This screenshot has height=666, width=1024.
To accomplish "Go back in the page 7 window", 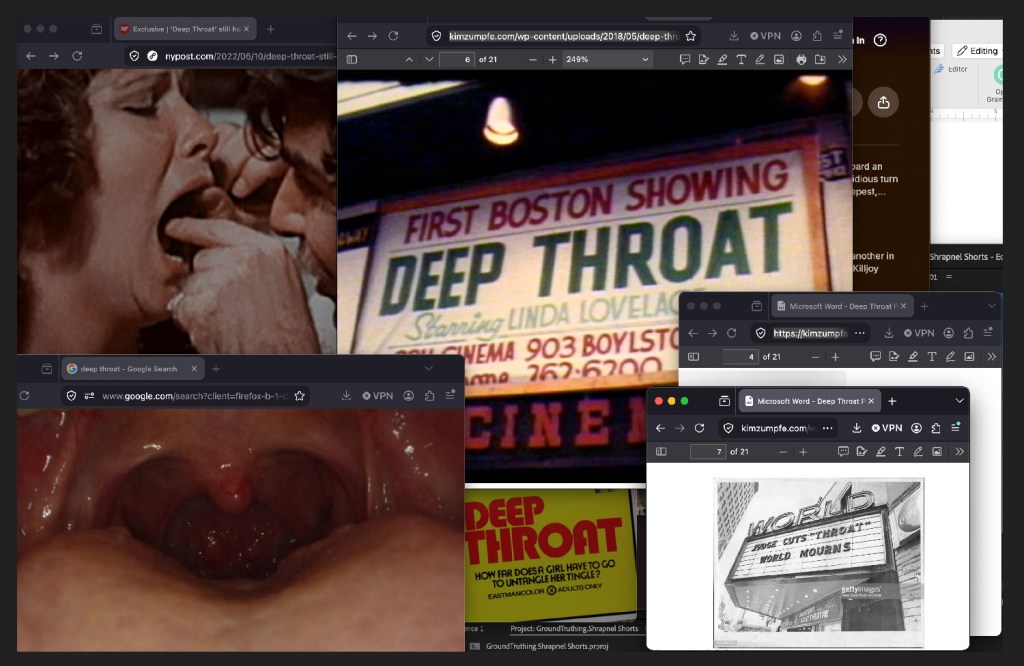I will [x=660, y=428].
